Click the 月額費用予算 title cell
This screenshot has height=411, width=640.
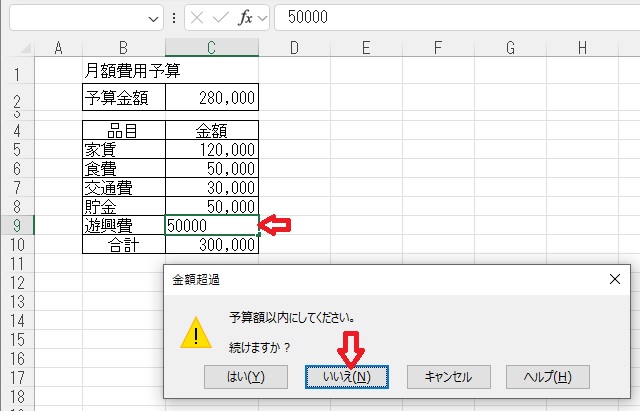[124, 72]
